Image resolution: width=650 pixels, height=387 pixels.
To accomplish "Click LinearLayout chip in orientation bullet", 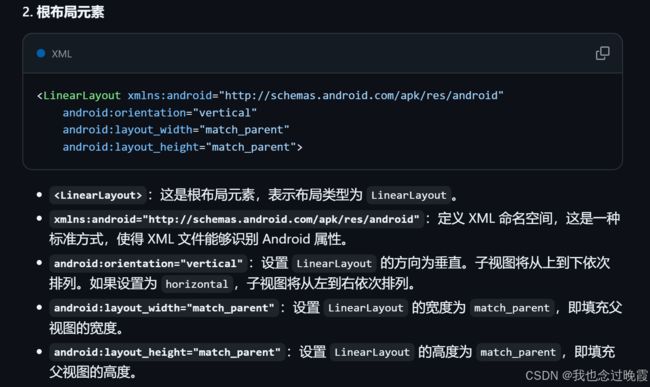I will (334, 263).
